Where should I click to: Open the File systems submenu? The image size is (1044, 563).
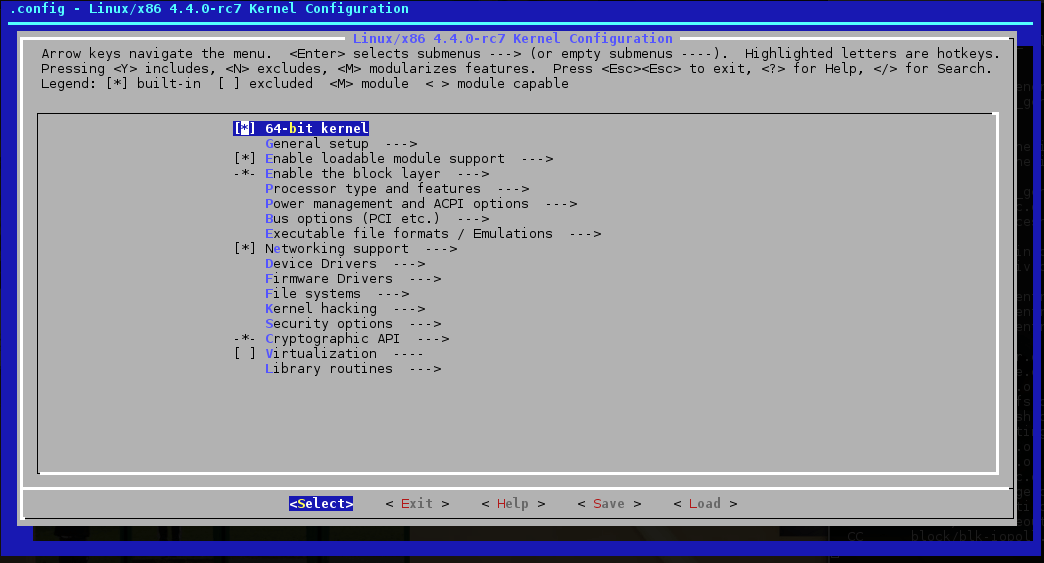pos(337,293)
